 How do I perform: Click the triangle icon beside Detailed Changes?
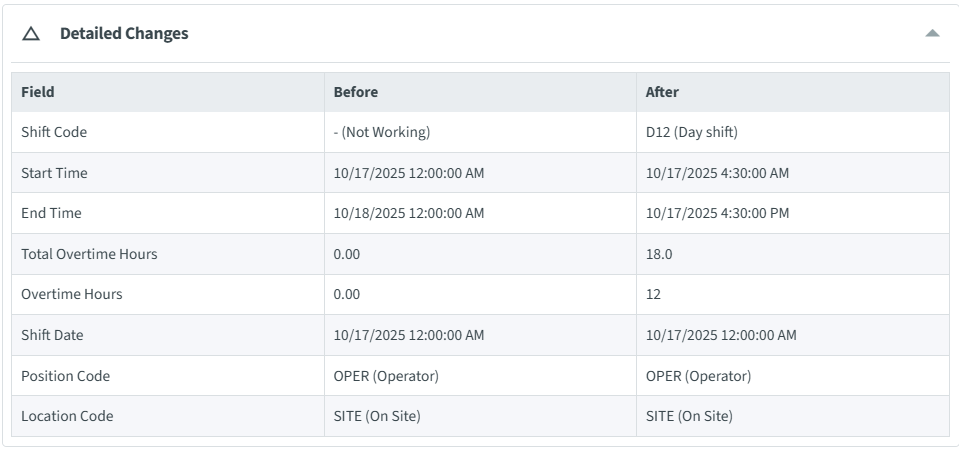coord(31,34)
